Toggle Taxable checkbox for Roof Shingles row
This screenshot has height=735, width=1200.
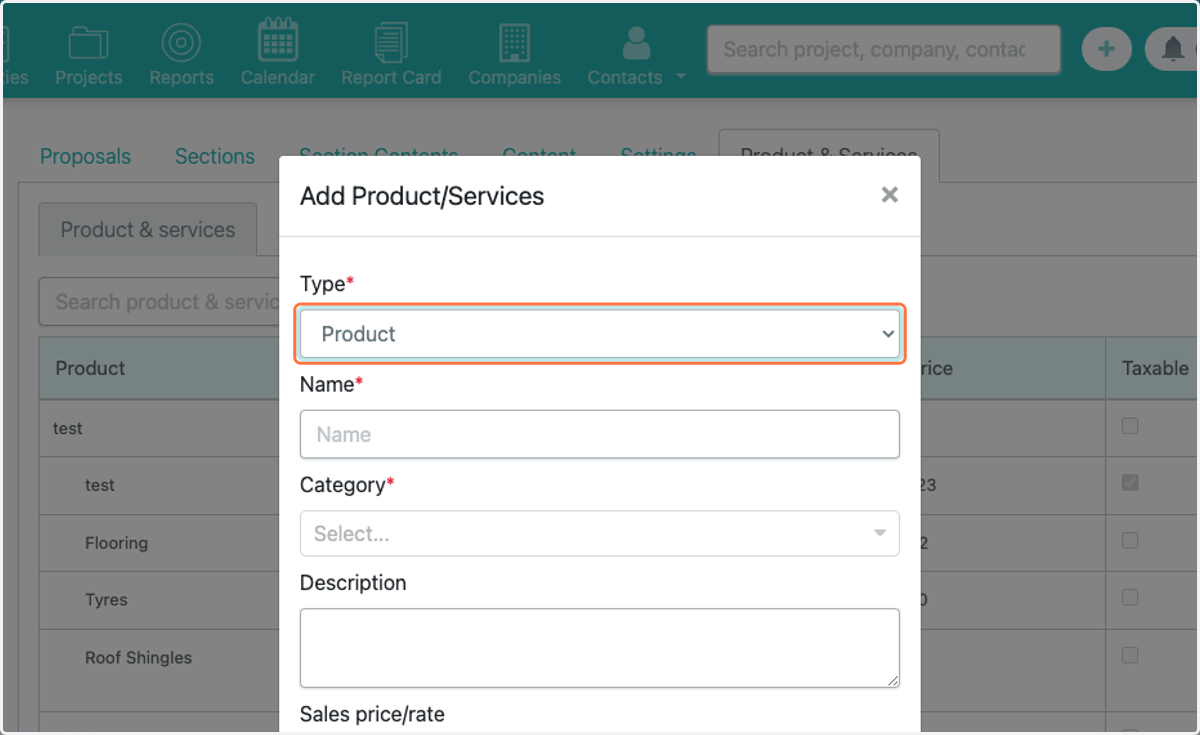pos(1130,656)
